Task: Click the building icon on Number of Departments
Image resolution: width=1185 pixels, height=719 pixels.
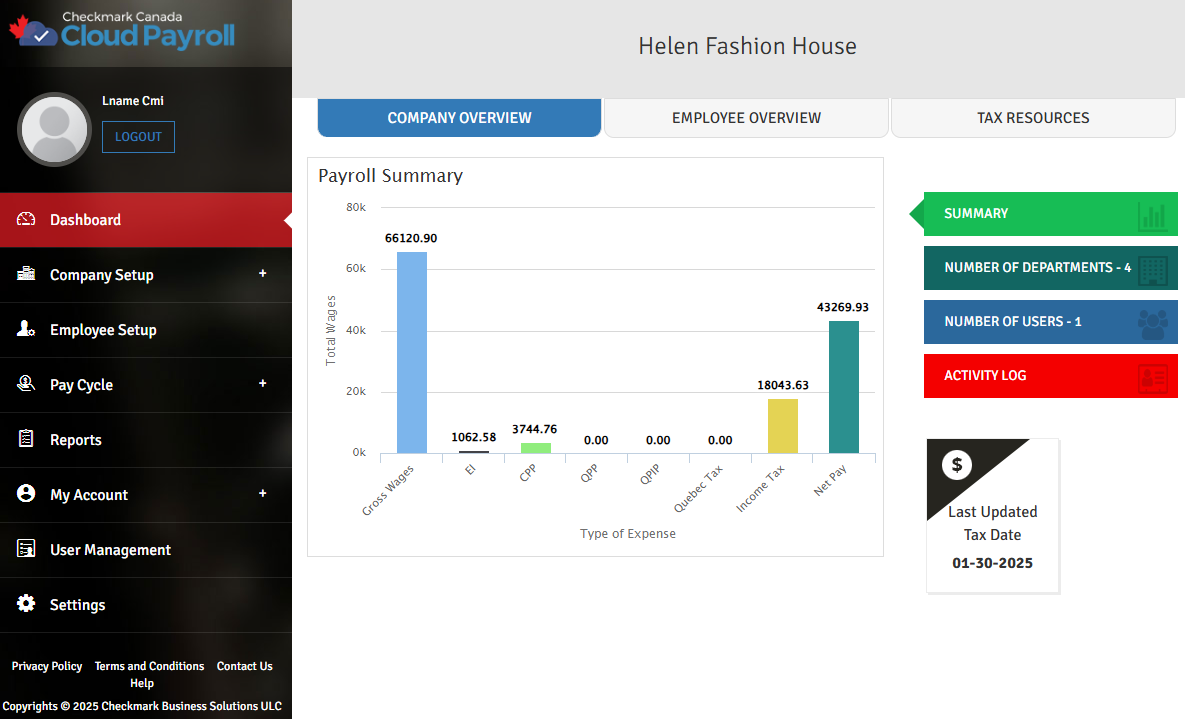Action: (1152, 269)
